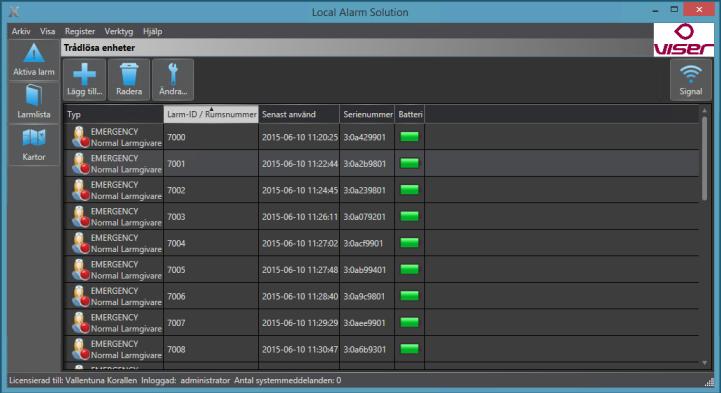Viewport: 721px width, 393px height.
Task: Click emergency device icon for 7004
Action: point(80,243)
